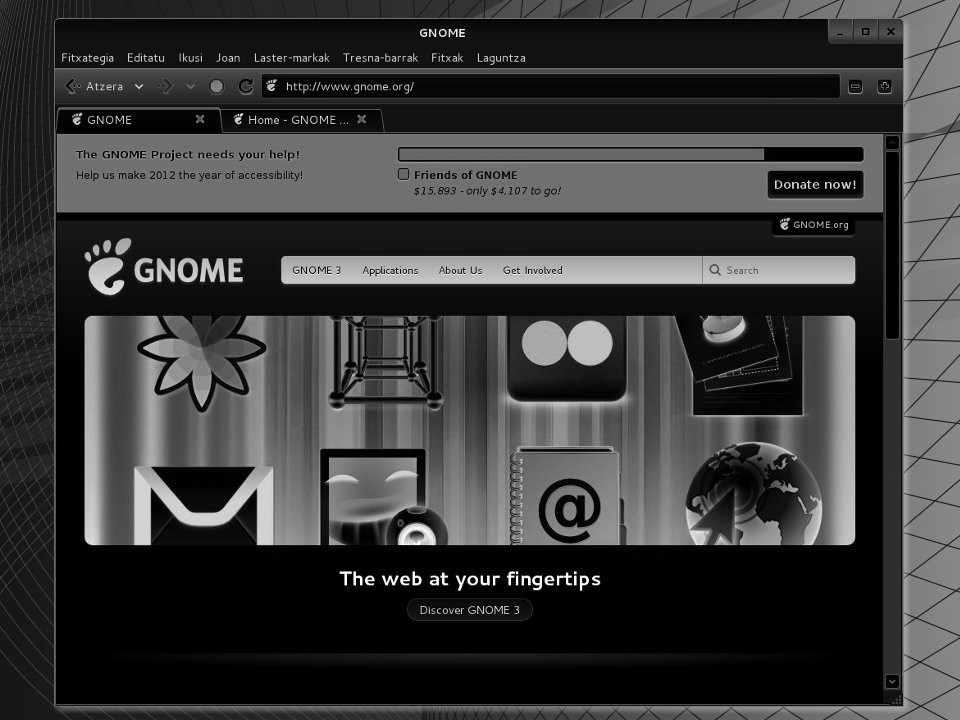Image resolution: width=960 pixels, height=720 pixels.
Task: Open the Ikusi menu
Action: [x=190, y=58]
